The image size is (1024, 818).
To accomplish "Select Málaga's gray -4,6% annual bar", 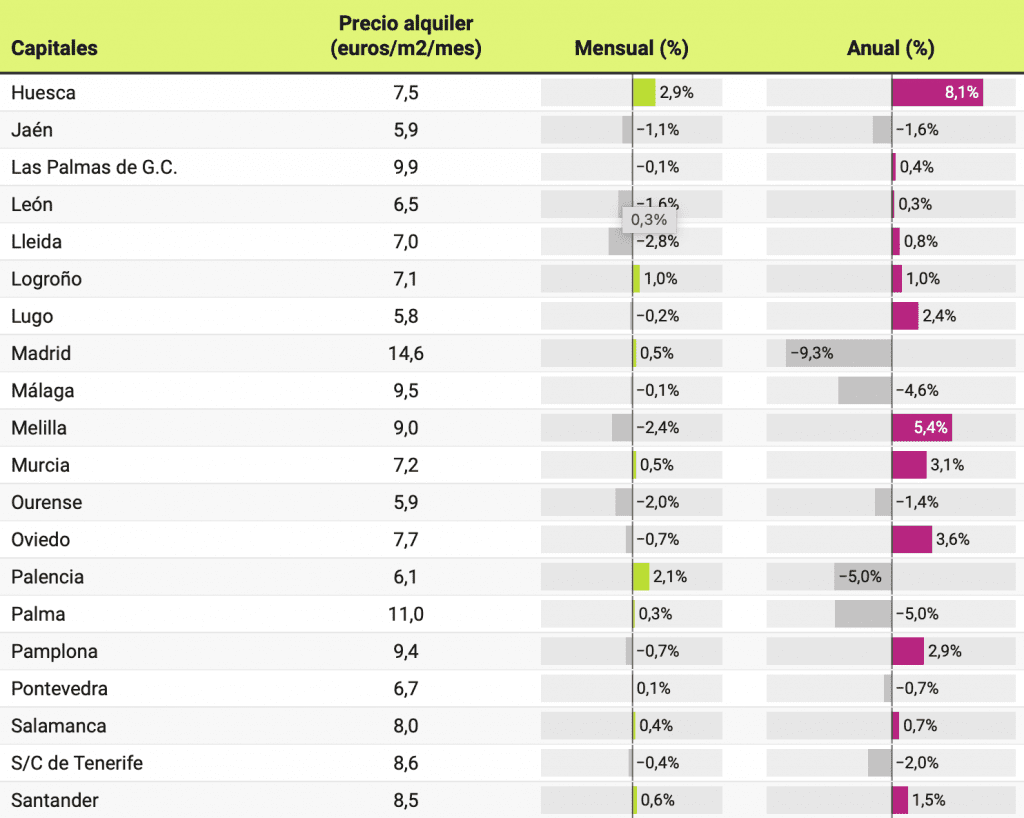I will (864, 390).
